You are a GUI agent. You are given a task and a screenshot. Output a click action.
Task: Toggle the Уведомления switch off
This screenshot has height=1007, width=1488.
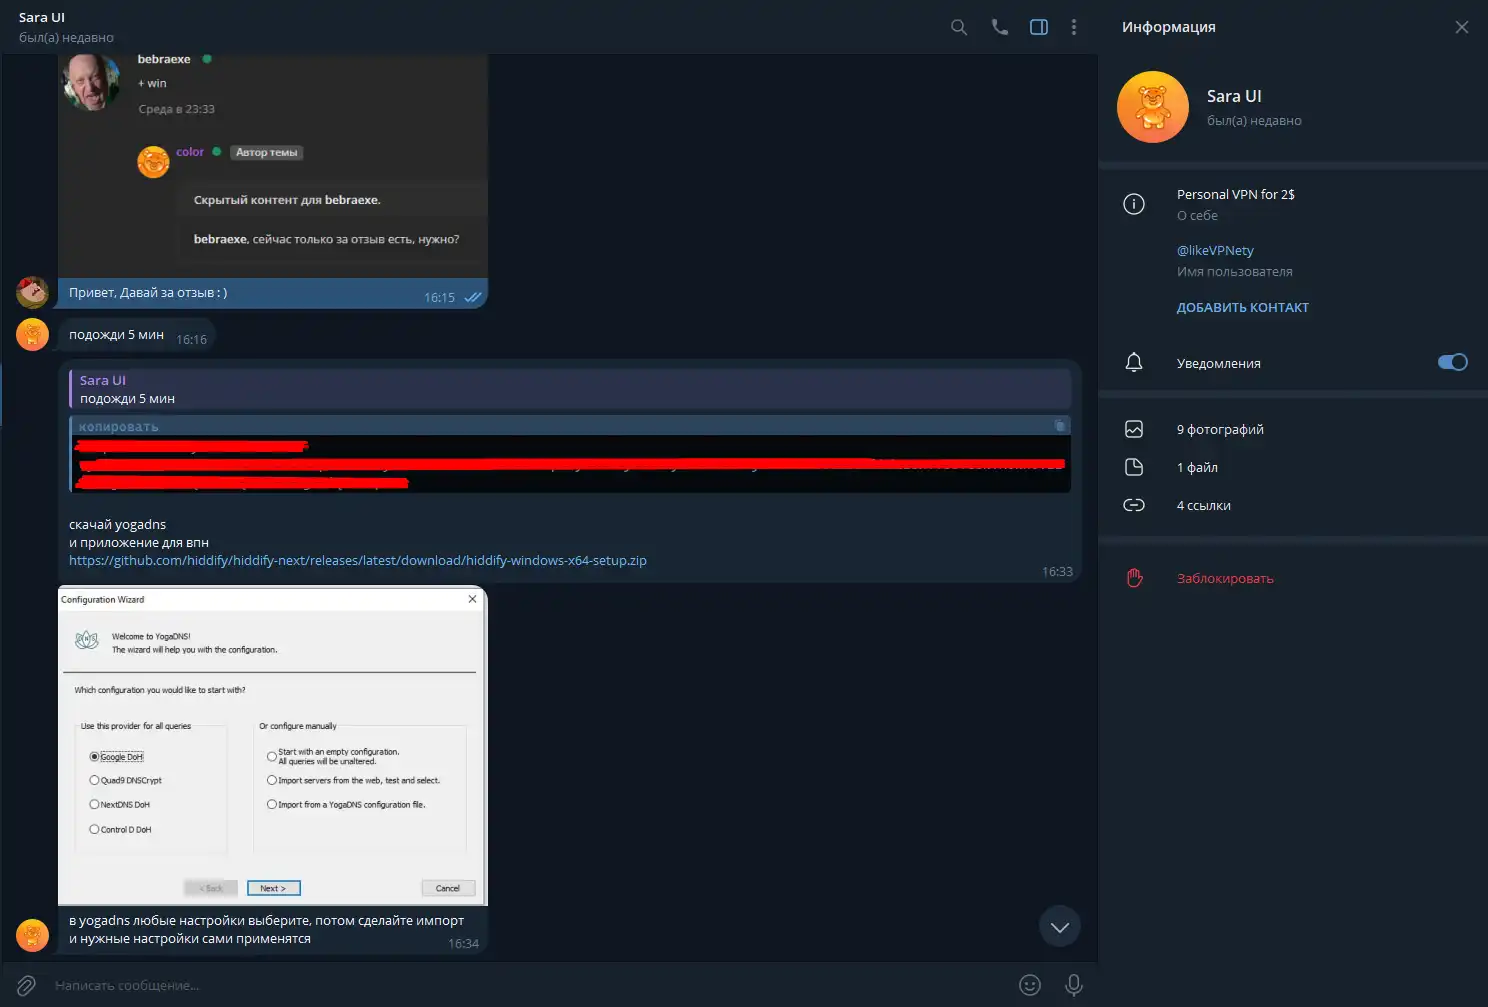click(x=1452, y=362)
